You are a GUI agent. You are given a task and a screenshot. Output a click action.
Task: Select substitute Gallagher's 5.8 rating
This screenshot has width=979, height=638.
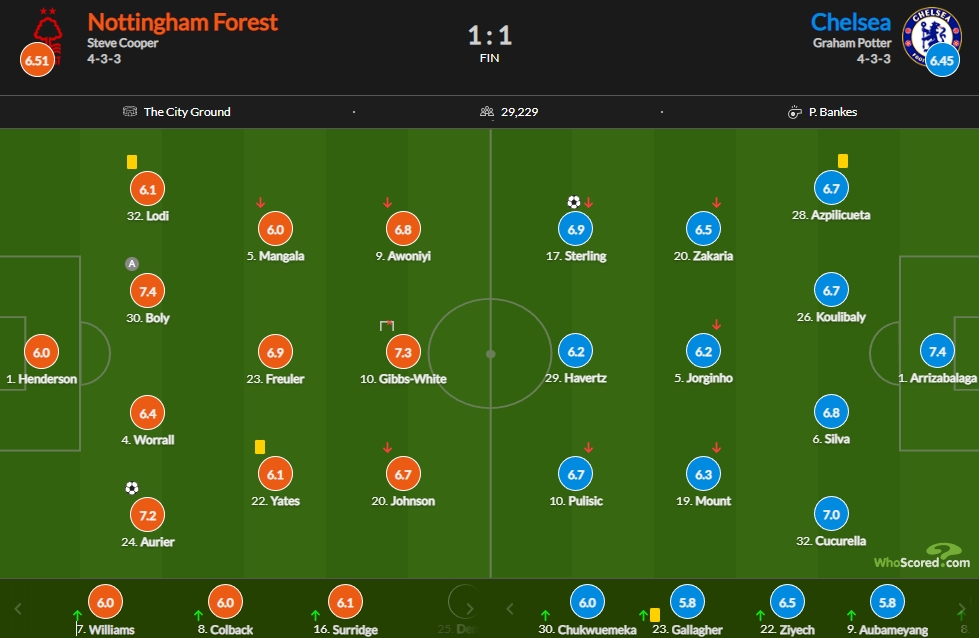(x=687, y=602)
